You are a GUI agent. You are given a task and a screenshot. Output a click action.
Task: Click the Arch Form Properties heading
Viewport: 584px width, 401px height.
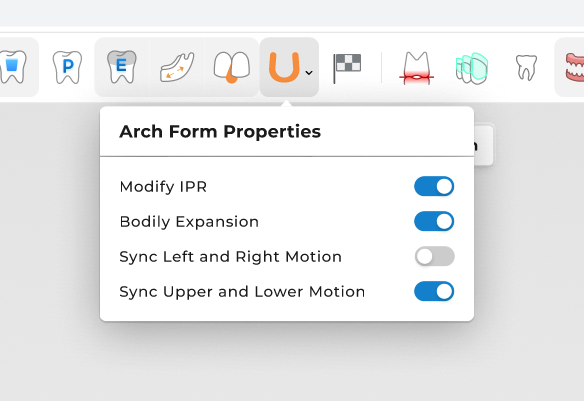point(220,131)
